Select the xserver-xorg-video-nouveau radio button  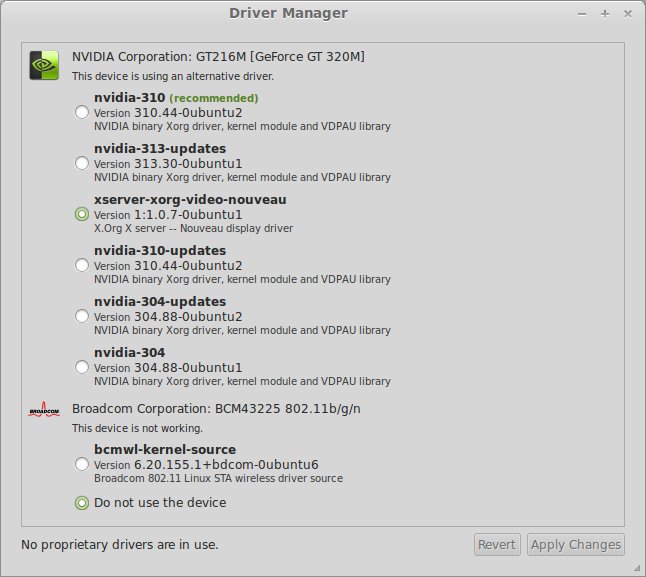pyautogui.click(x=82, y=214)
